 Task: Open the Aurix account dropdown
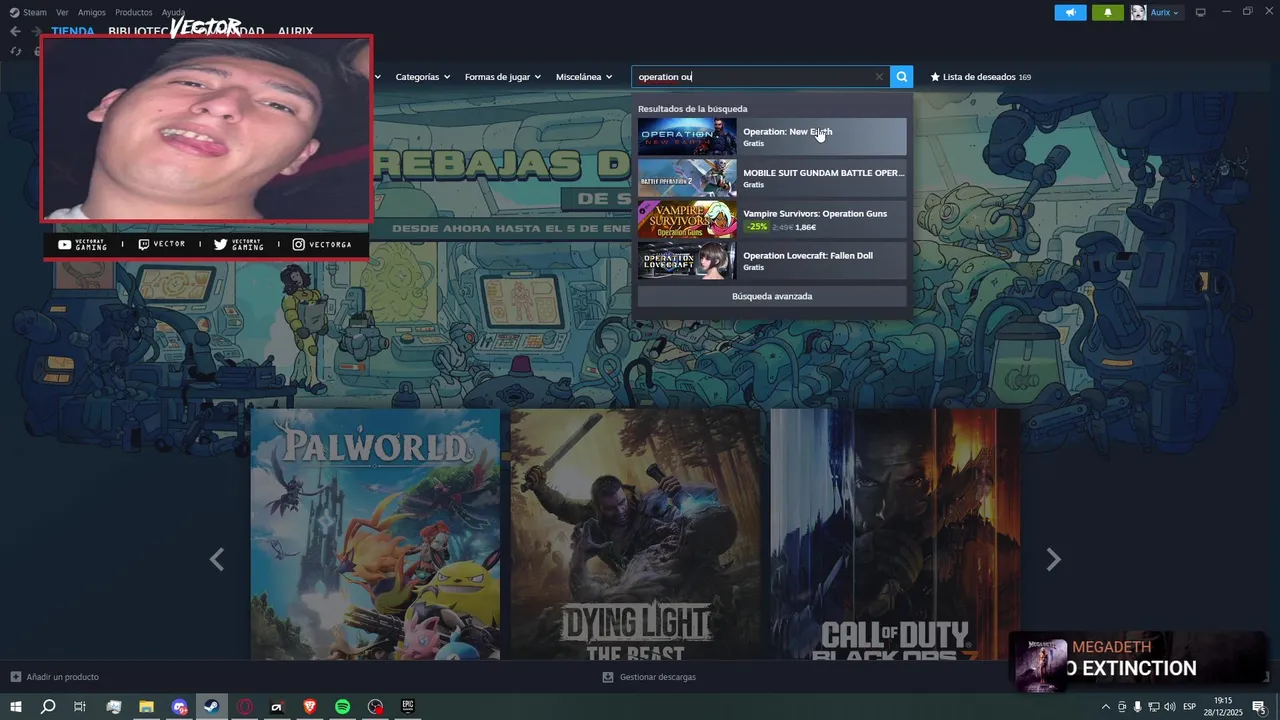1165,13
